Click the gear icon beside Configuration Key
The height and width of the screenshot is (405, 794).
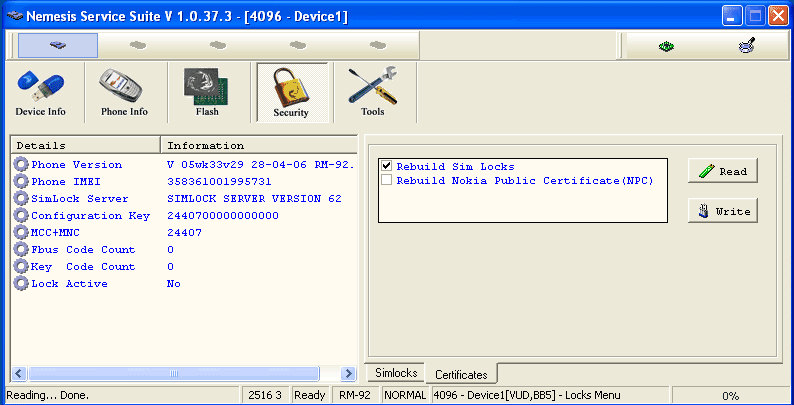(x=21, y=216)
